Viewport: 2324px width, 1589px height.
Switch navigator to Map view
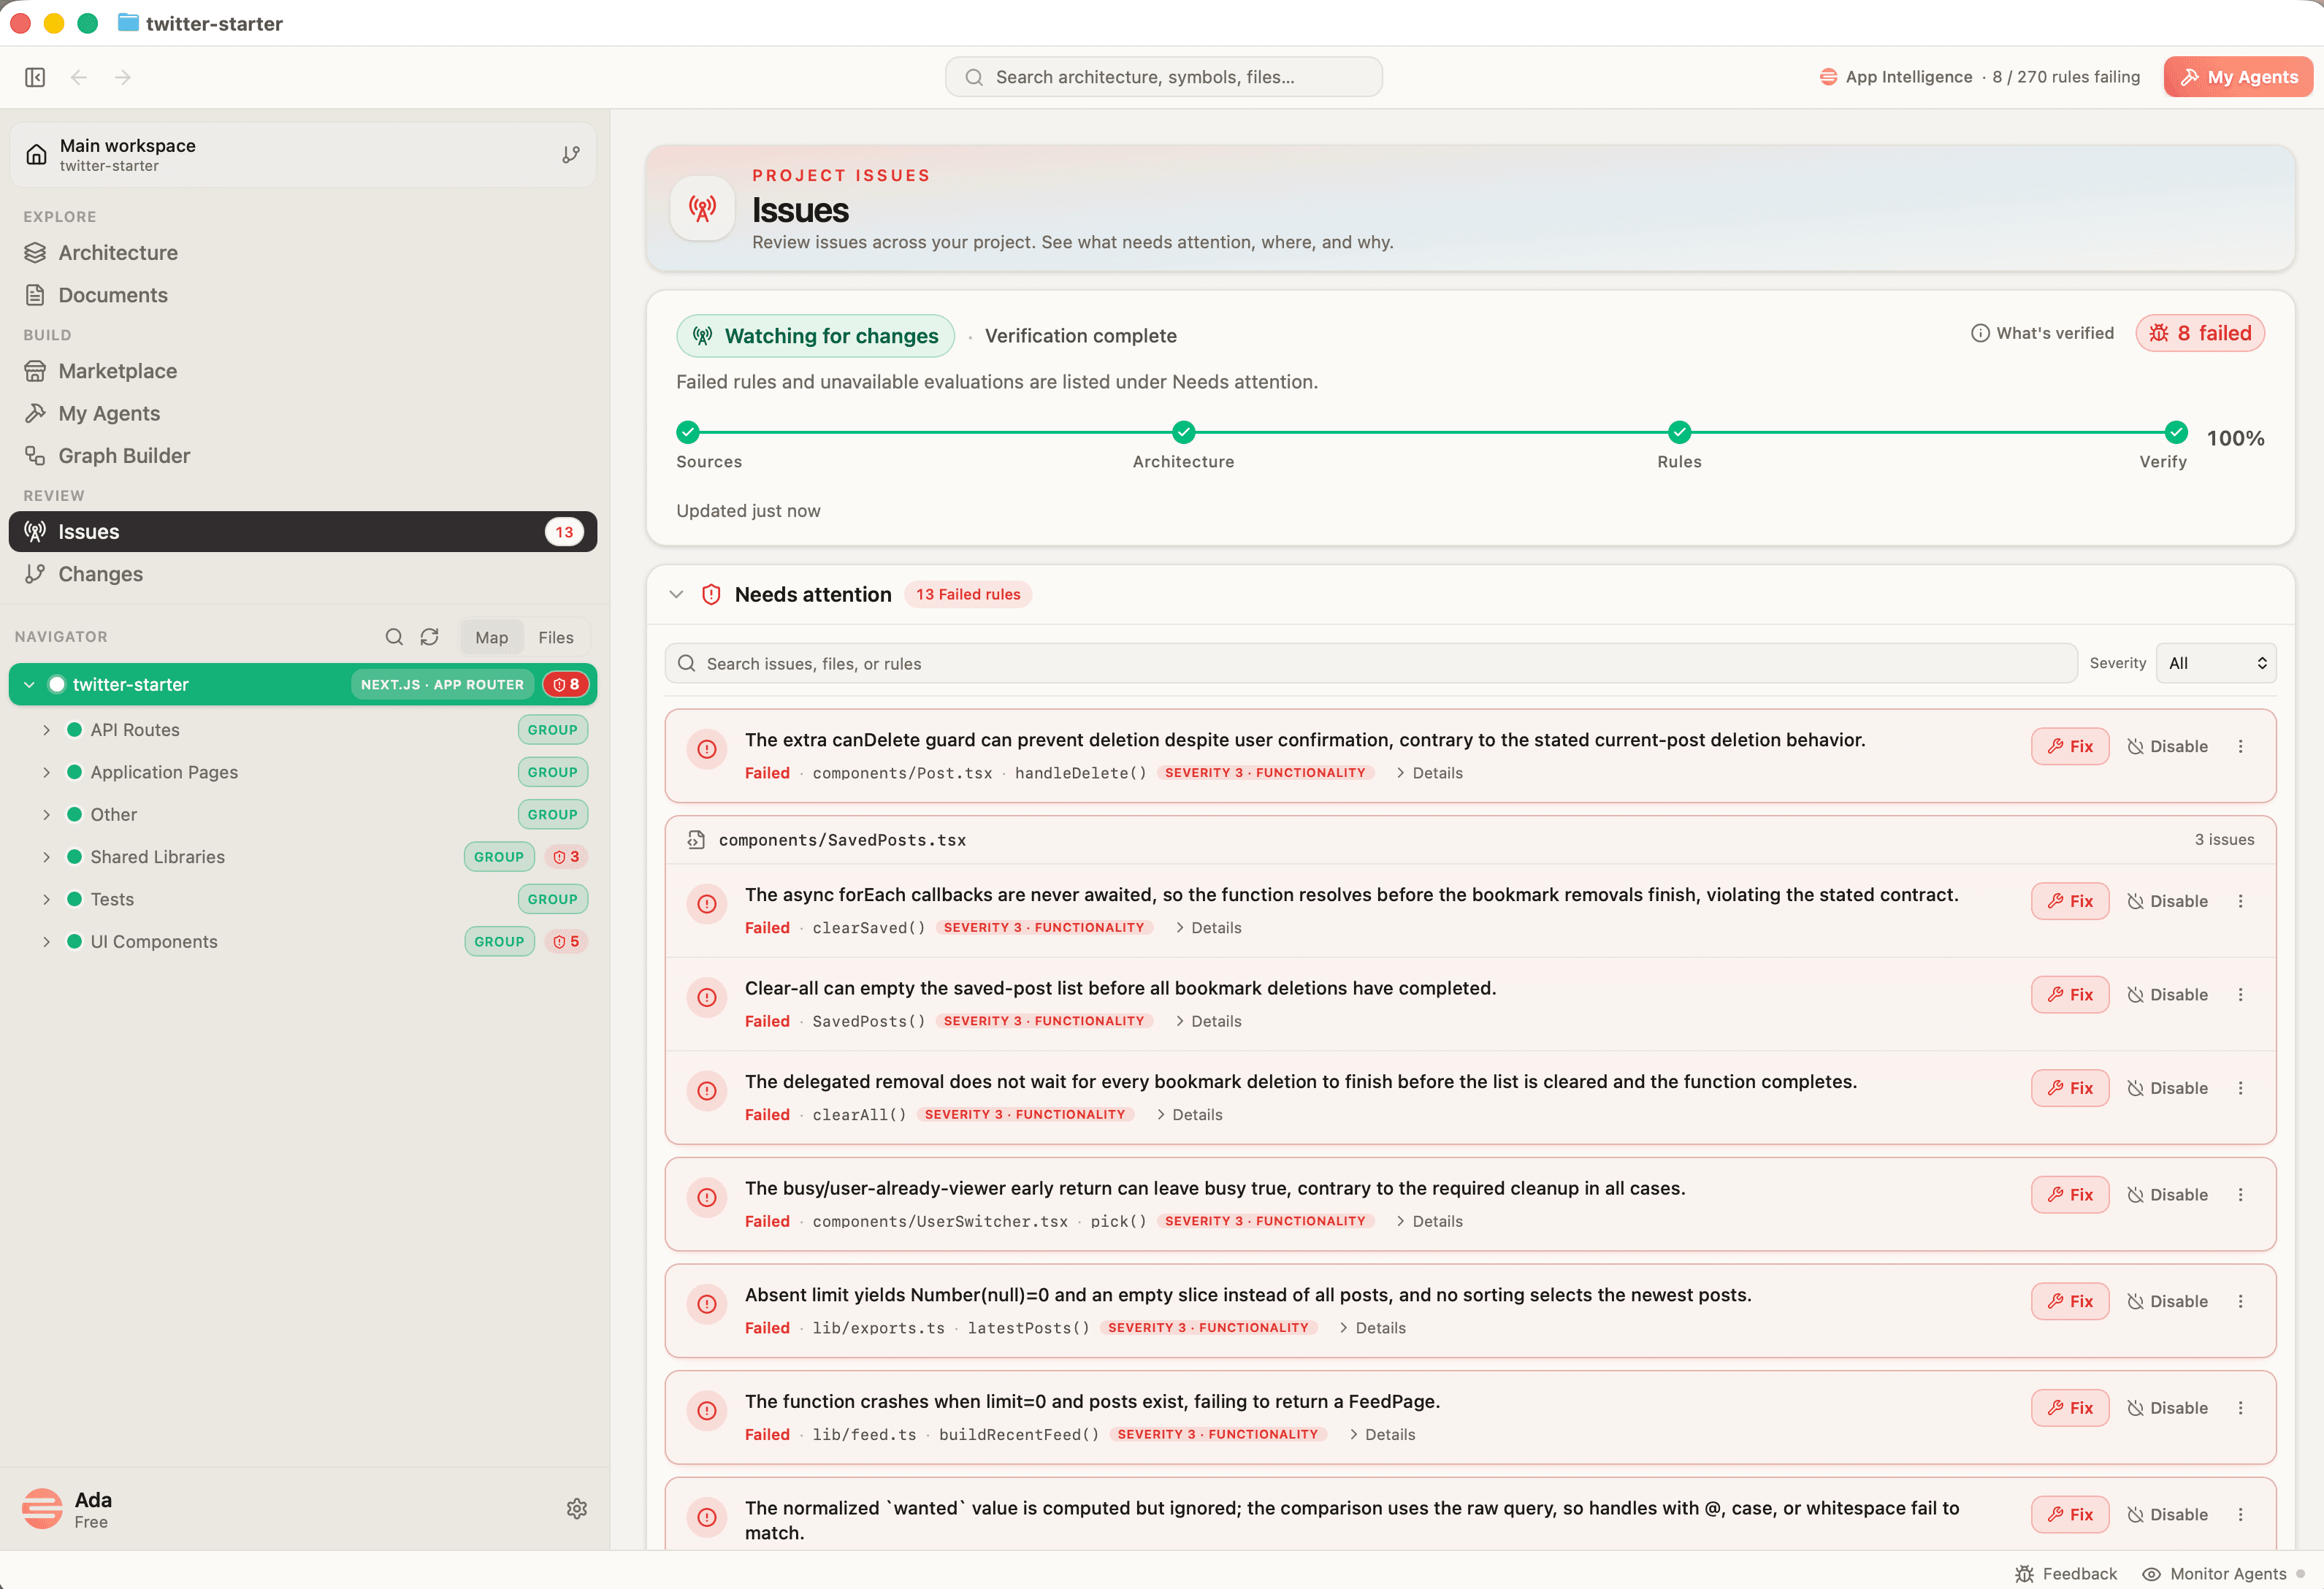pos(491,637)
